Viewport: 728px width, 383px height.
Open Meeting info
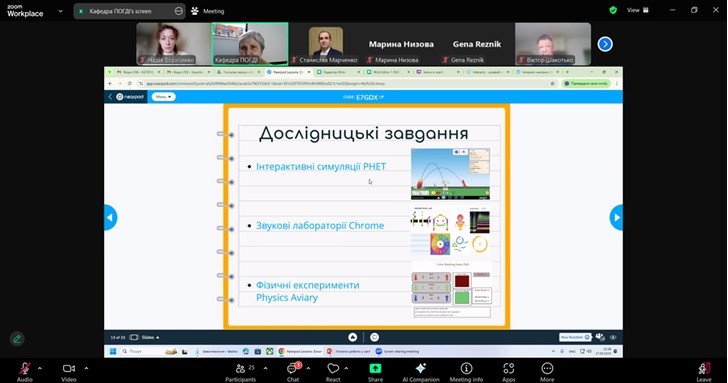pos(466,372)
